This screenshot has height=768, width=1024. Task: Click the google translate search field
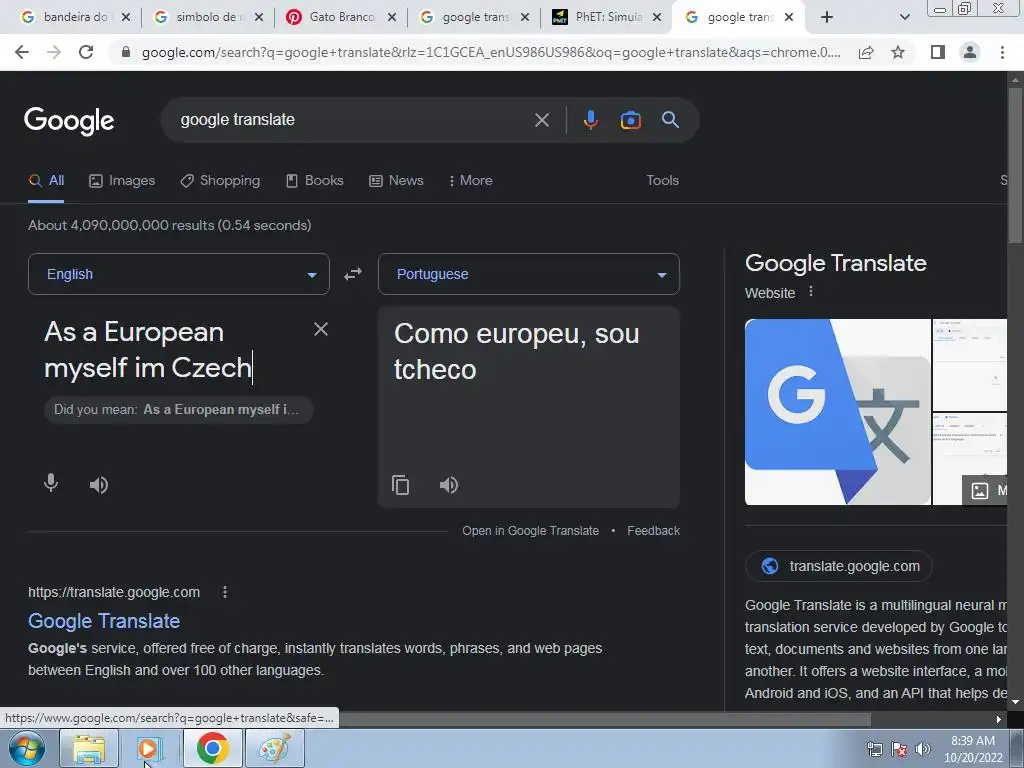(x=353, y=120)
